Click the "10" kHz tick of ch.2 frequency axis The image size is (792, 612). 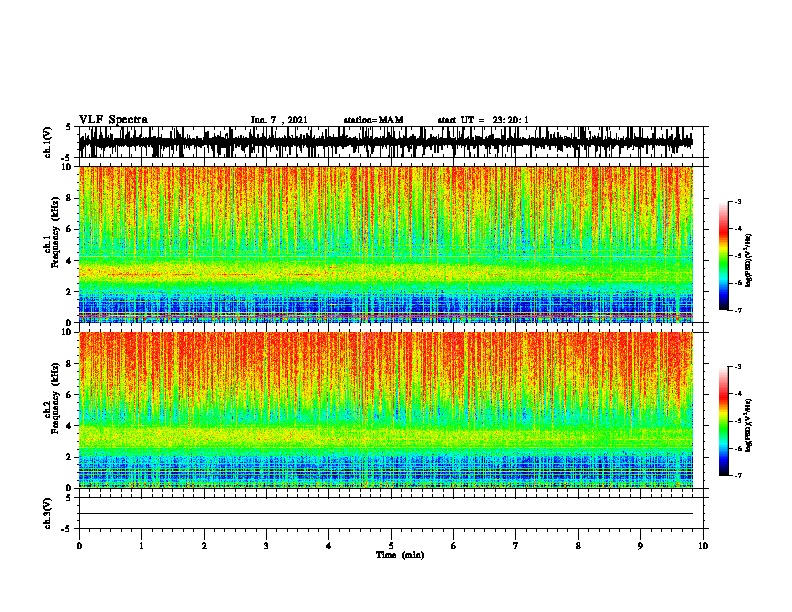click(67, 332)
